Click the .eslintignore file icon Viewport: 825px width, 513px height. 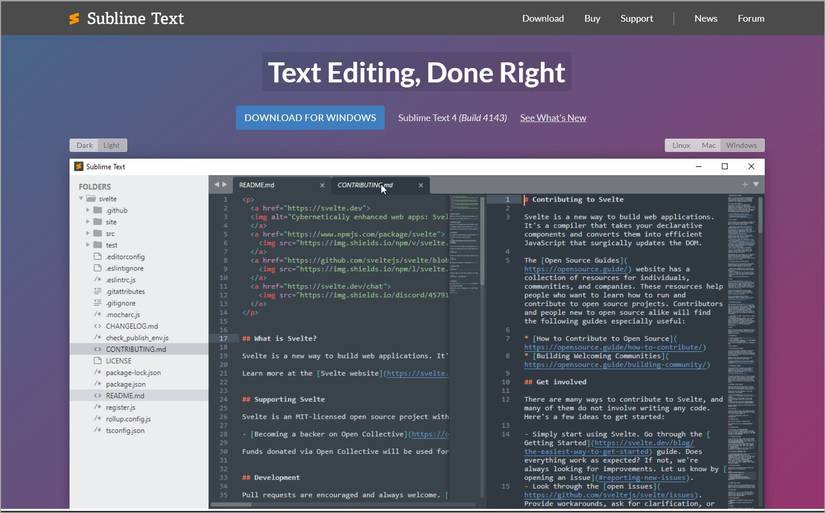pos(97,268)
